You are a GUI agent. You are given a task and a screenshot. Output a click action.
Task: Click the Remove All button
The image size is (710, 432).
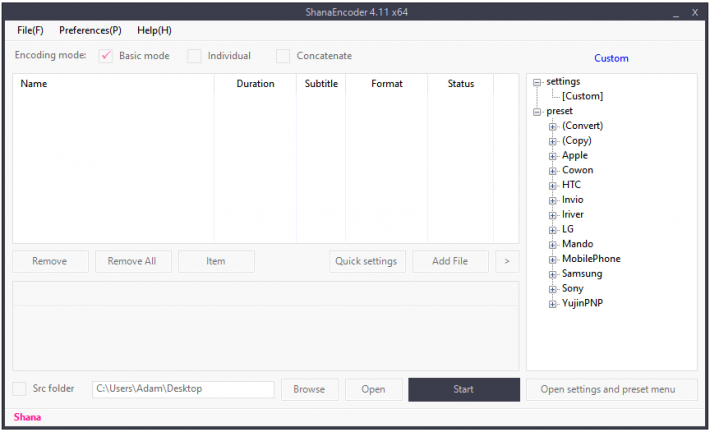(133, 261)
